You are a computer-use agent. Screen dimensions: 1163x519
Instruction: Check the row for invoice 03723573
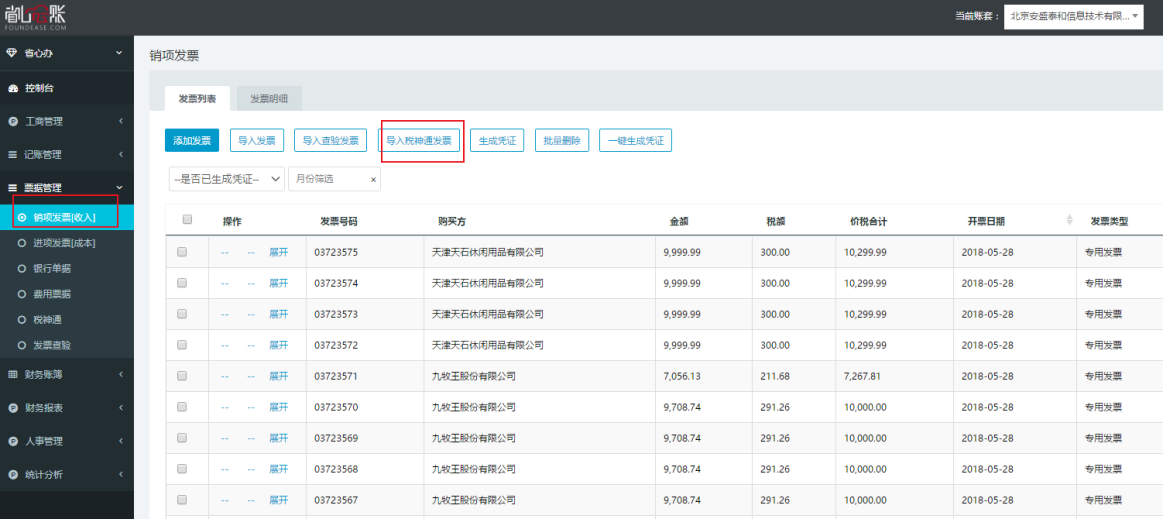[x=182, y=314]
